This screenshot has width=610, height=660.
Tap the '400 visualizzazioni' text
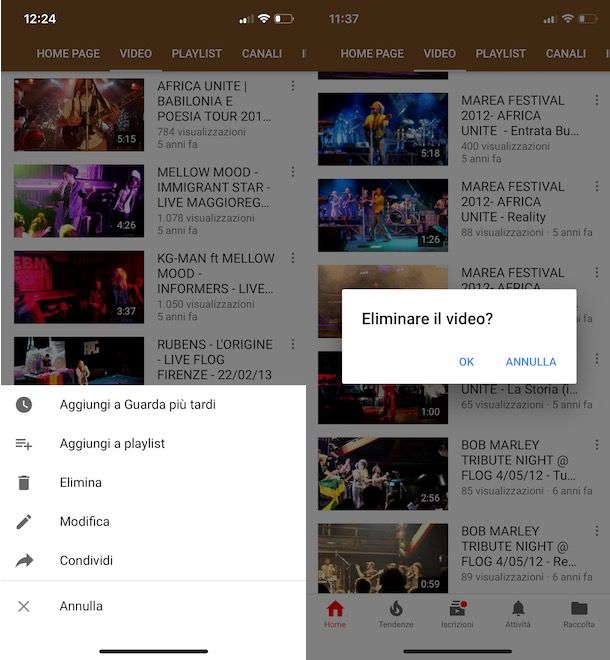pos(505,146)
